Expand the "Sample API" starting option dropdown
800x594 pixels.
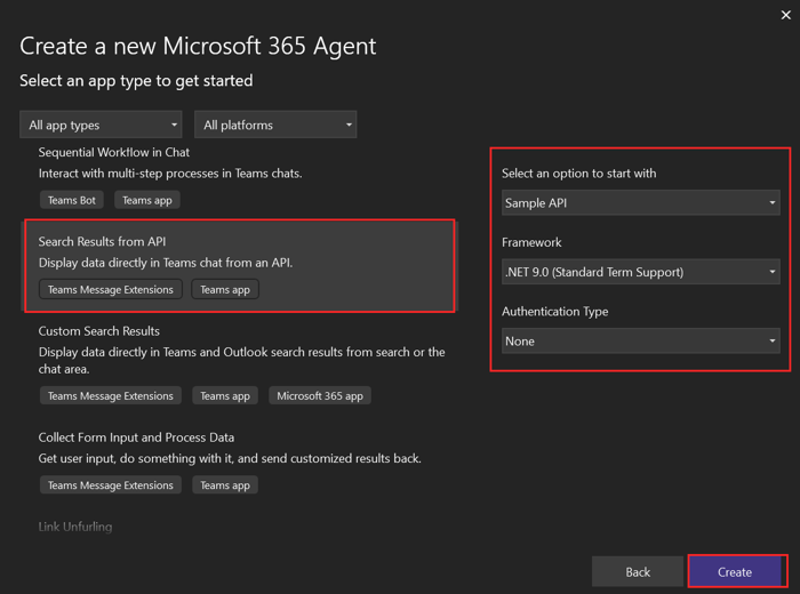coord(640,202)
